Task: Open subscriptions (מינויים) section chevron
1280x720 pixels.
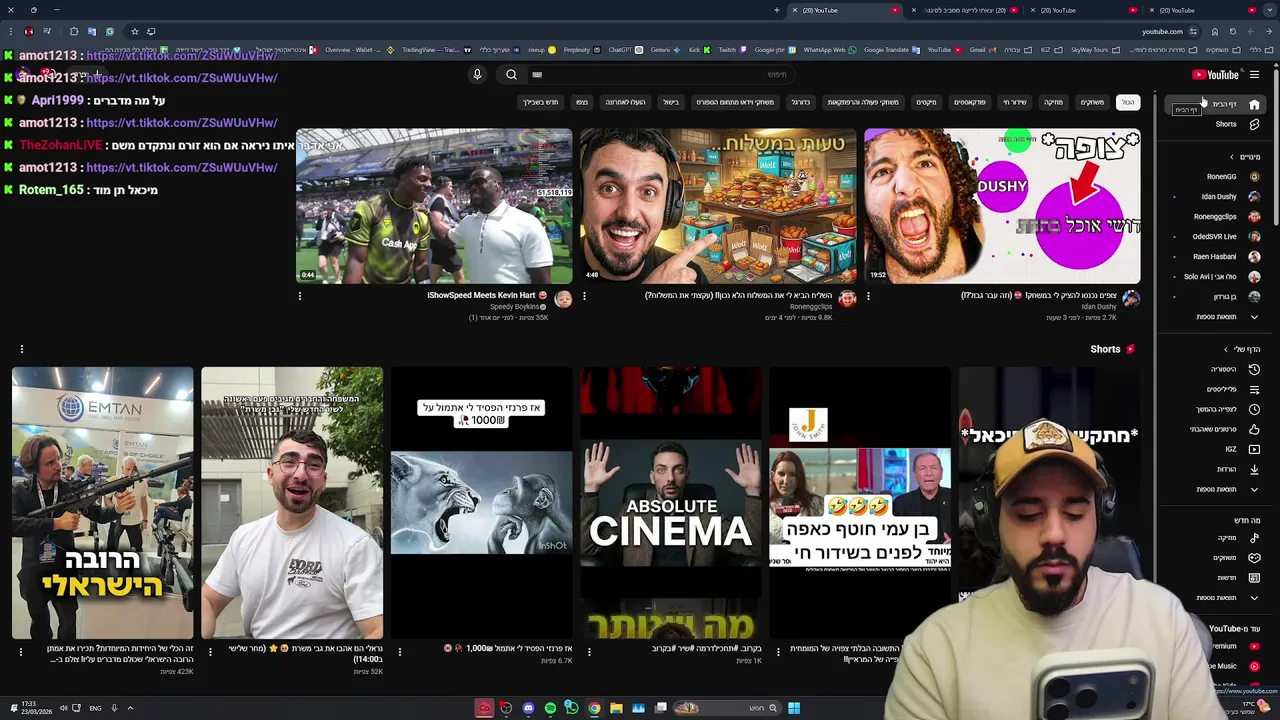Action: click(x=1232, y=157)
